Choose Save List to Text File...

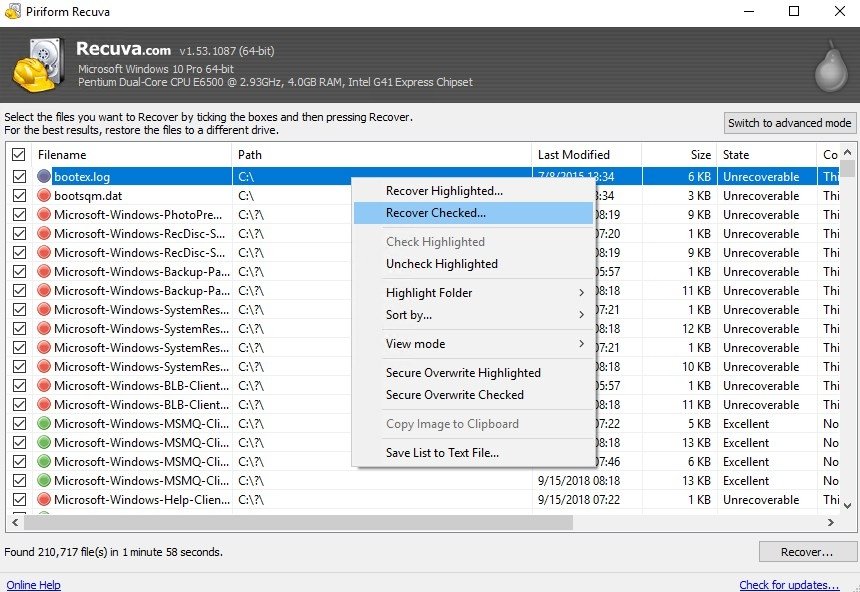[473, 453]
